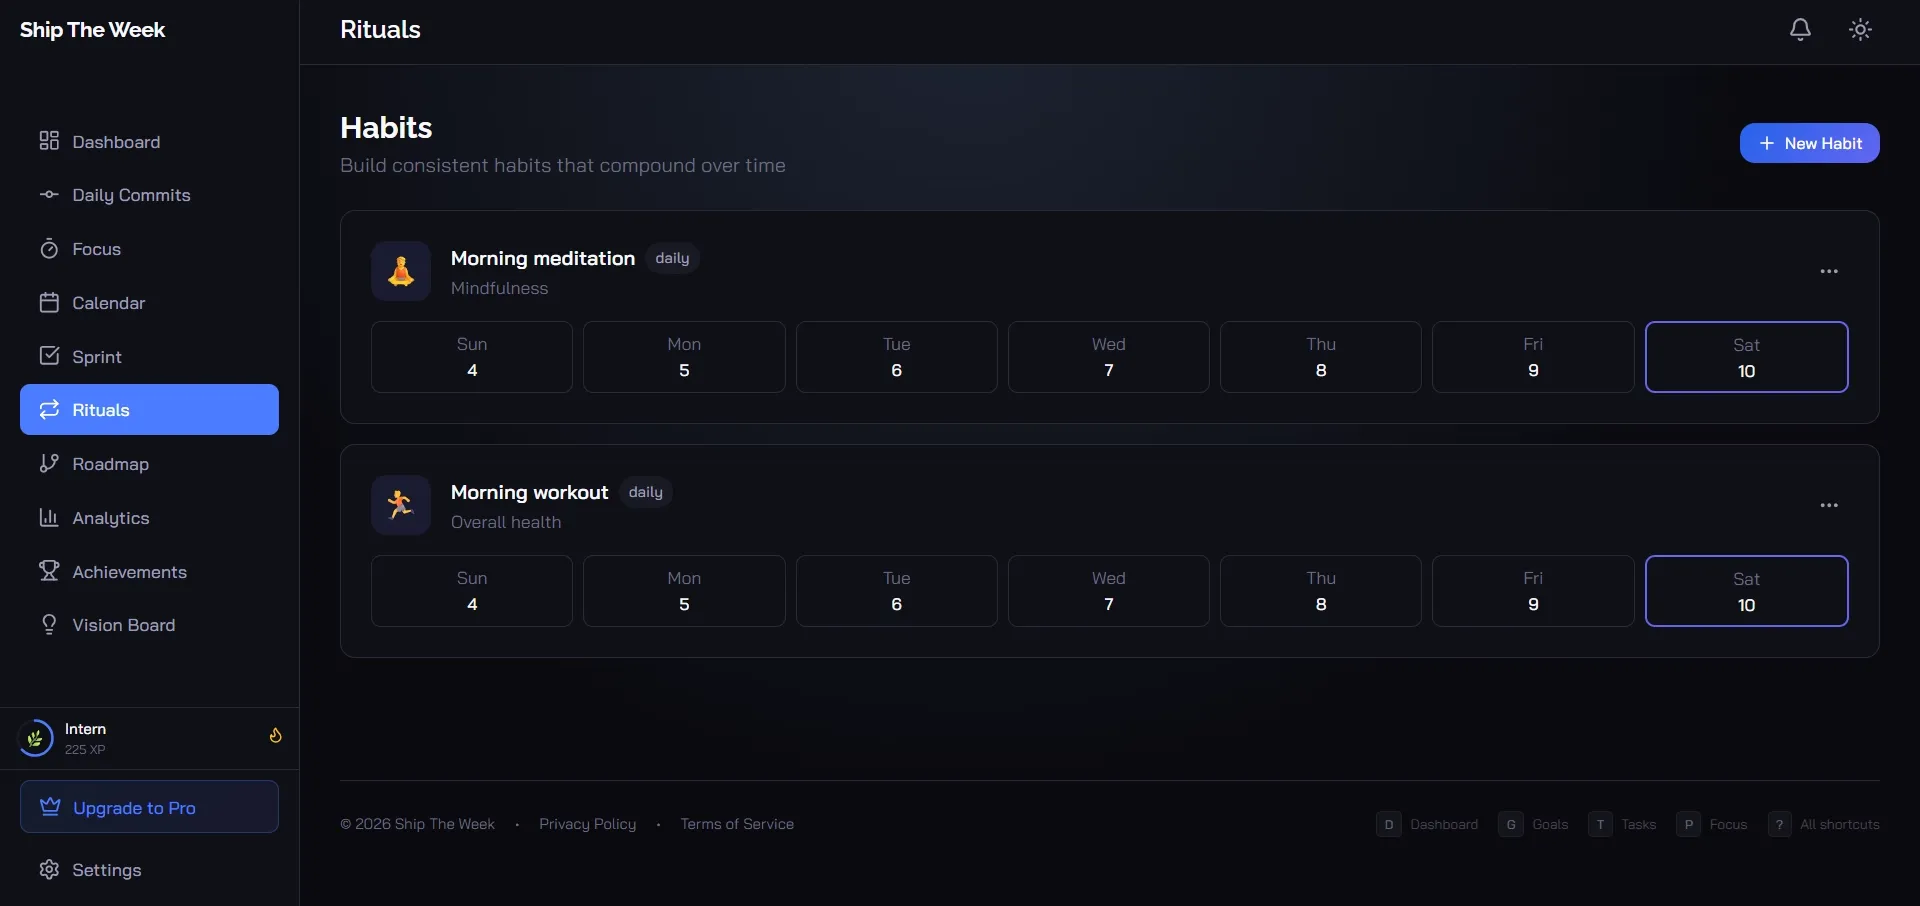Create a New Habit
This screenshot has height=906, width=1920.
click(1809, 143)
